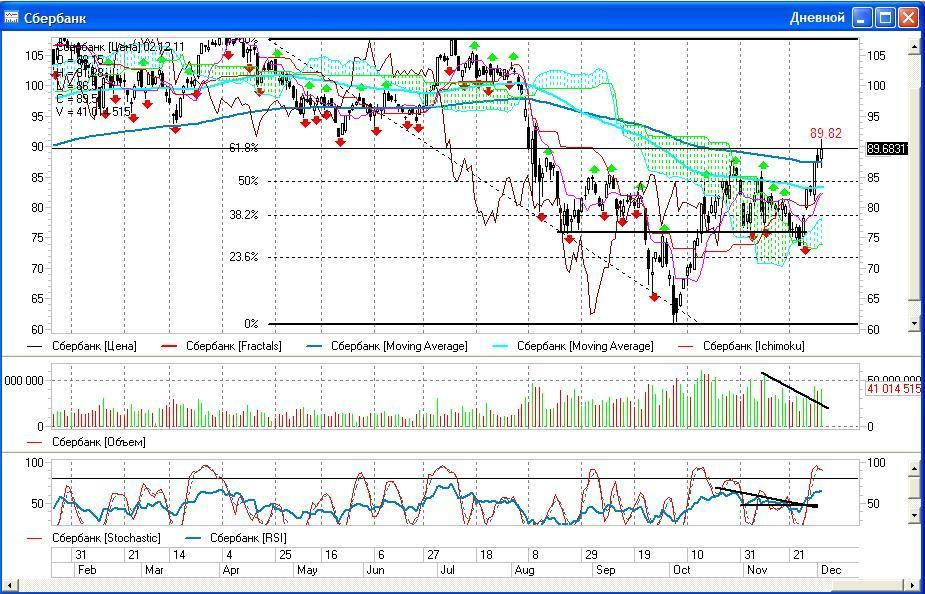Click the chart window icon in the title bar
The width and height of the screenshot is (925, 594).
point(11,17)
